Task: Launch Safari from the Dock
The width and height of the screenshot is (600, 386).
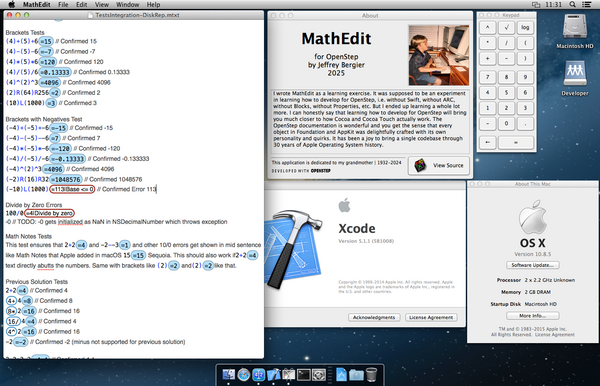Action: pyautogui.click(x=244, y=375)
